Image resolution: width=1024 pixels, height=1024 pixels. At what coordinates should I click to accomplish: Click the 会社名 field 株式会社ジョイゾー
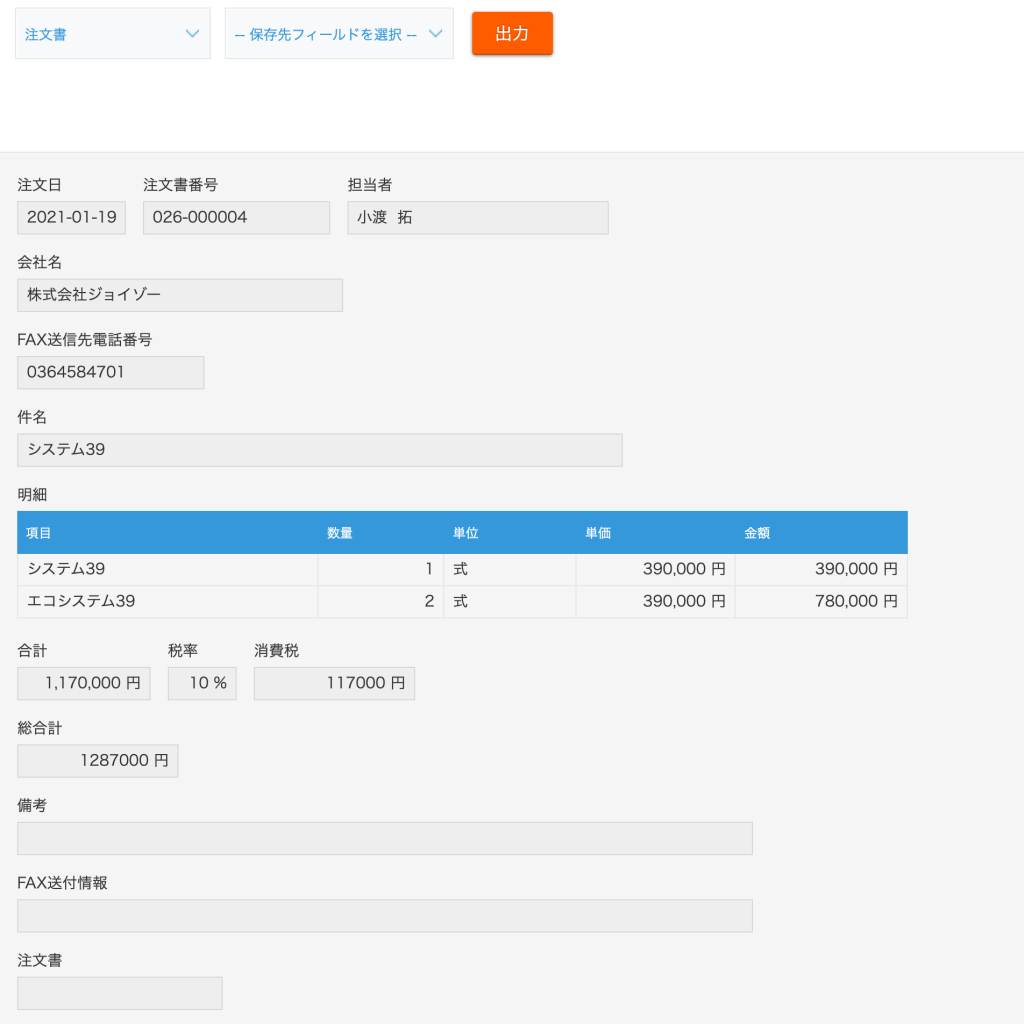pyautogui.click(x=180, y=295)
